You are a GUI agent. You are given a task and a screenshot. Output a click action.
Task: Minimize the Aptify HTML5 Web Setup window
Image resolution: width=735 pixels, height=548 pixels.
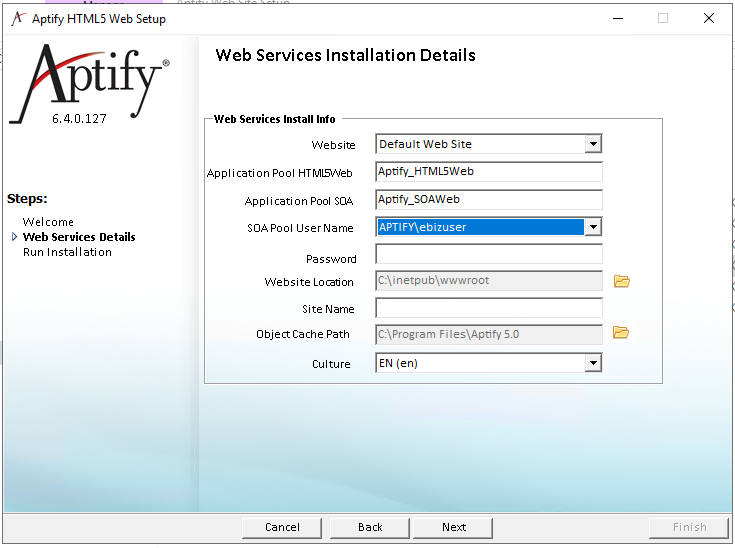coord(618,19)
